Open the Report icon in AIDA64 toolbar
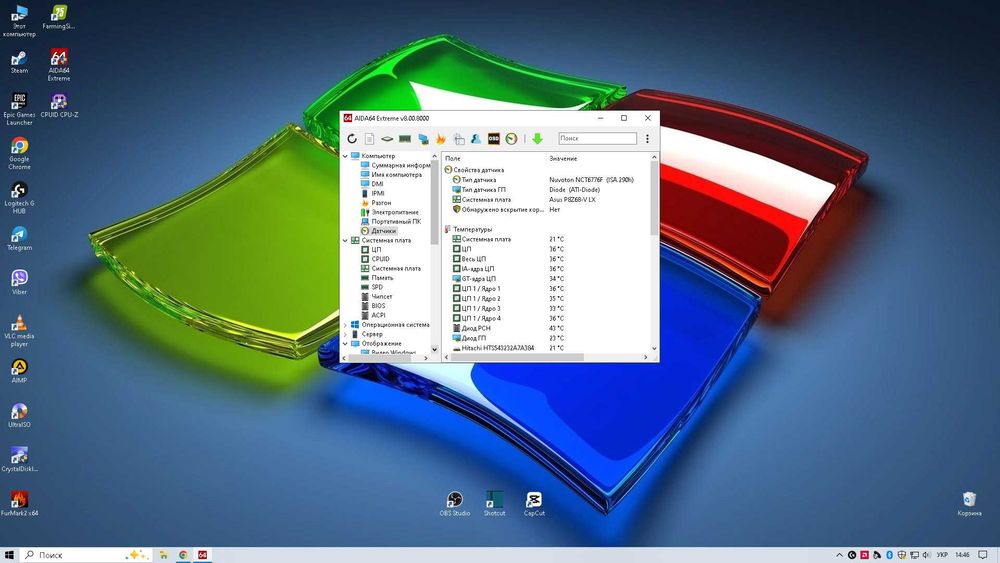 tap(369, 138)
